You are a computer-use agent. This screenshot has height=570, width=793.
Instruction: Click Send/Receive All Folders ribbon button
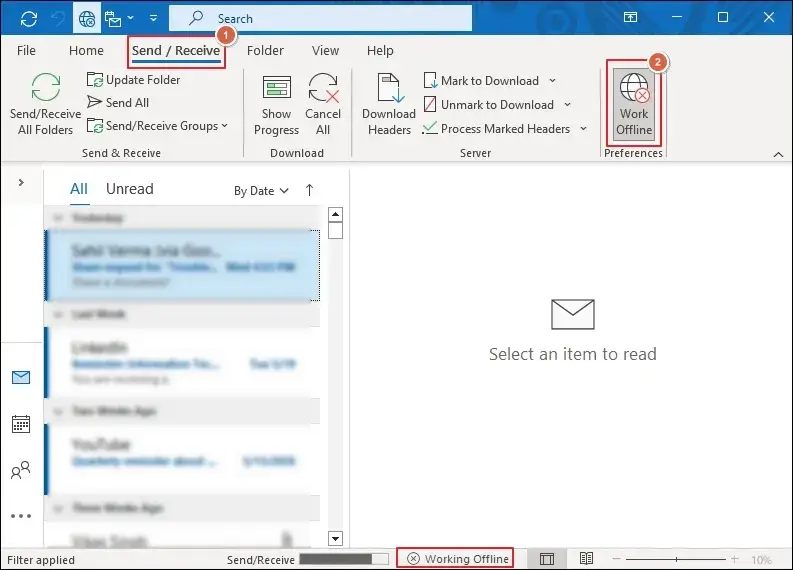click(x=46, y=105)
